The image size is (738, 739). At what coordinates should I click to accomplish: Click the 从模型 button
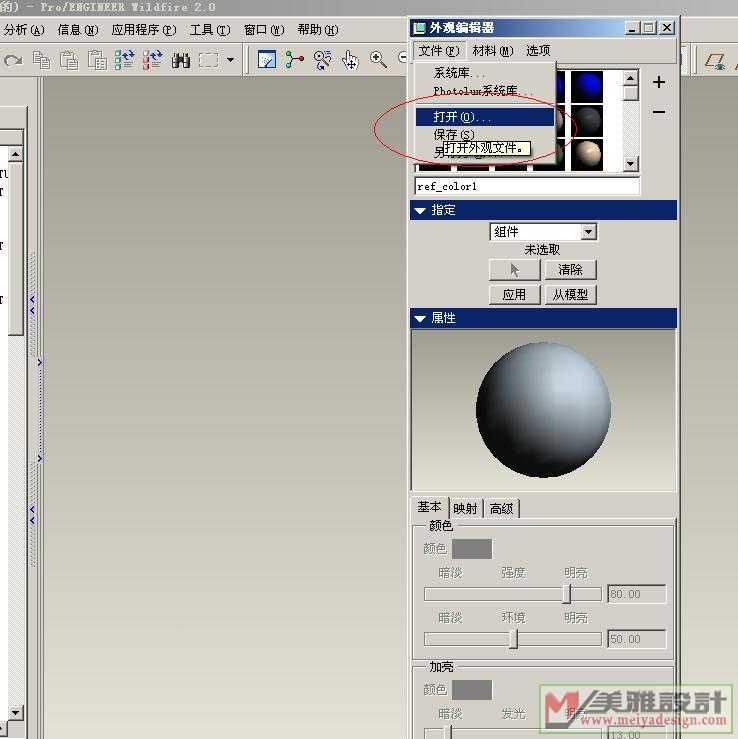(x=571, y=295)
